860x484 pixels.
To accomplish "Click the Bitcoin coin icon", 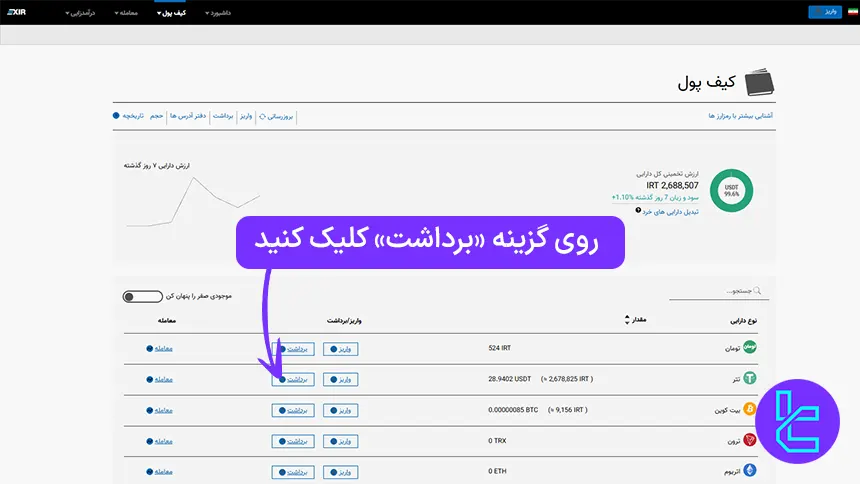I will click(750, 409).
